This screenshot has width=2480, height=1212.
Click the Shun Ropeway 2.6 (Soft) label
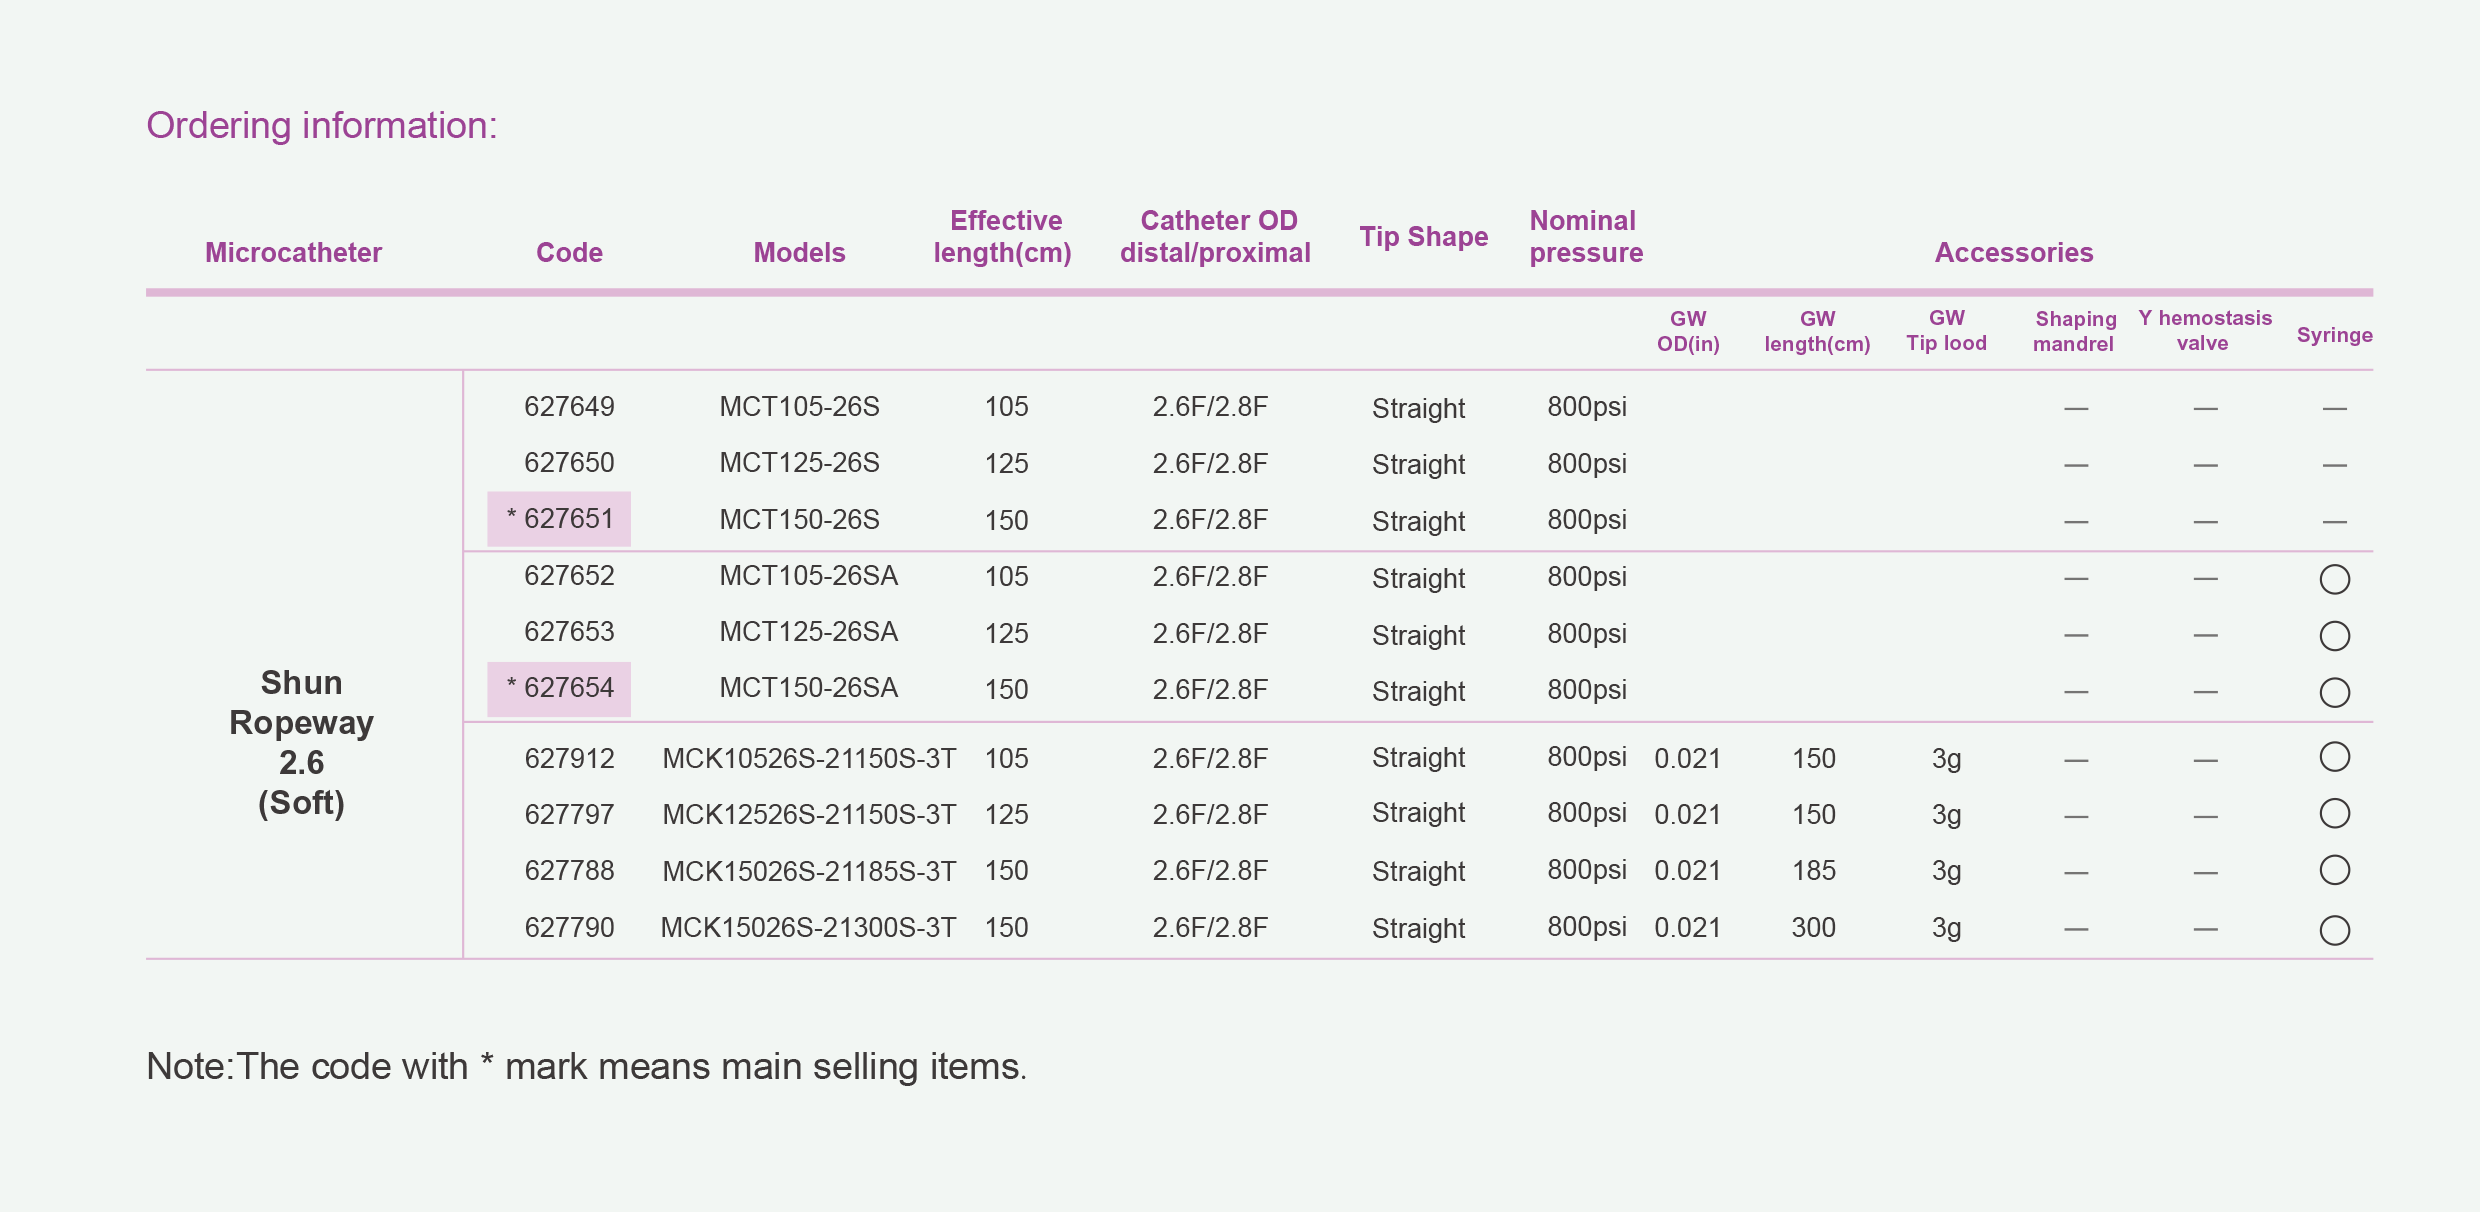pyautogui.click(x=301, y=742)
